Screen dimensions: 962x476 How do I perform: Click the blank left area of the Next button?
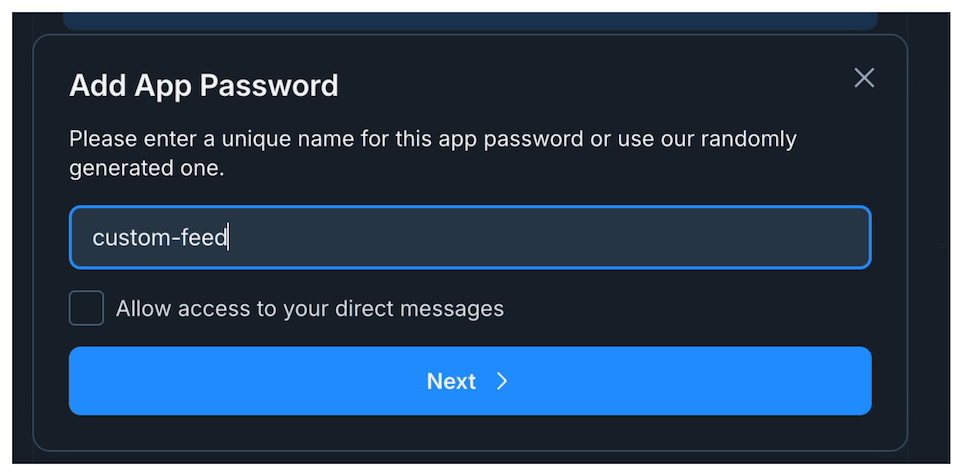pos(200,381)
